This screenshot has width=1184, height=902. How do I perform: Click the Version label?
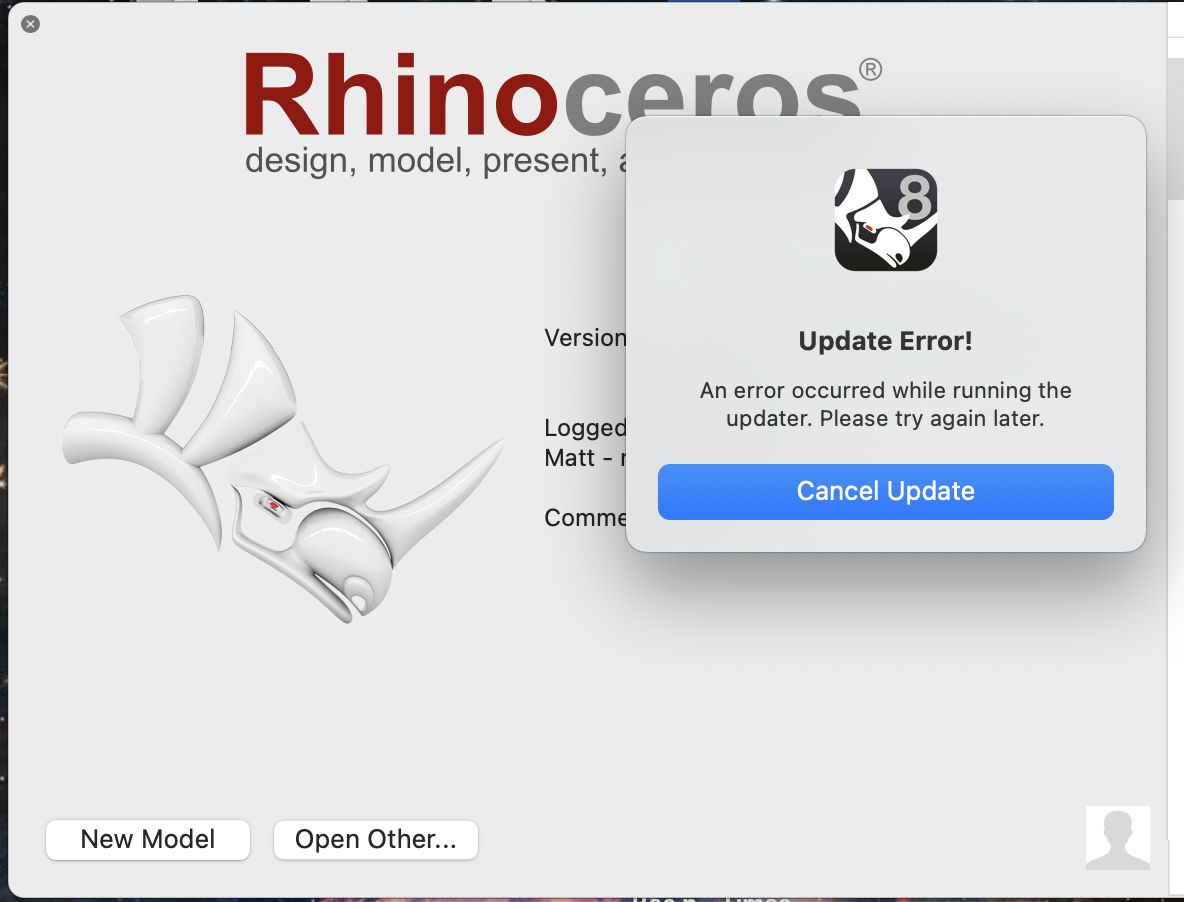pyautogui.click(x=585, y=337)
